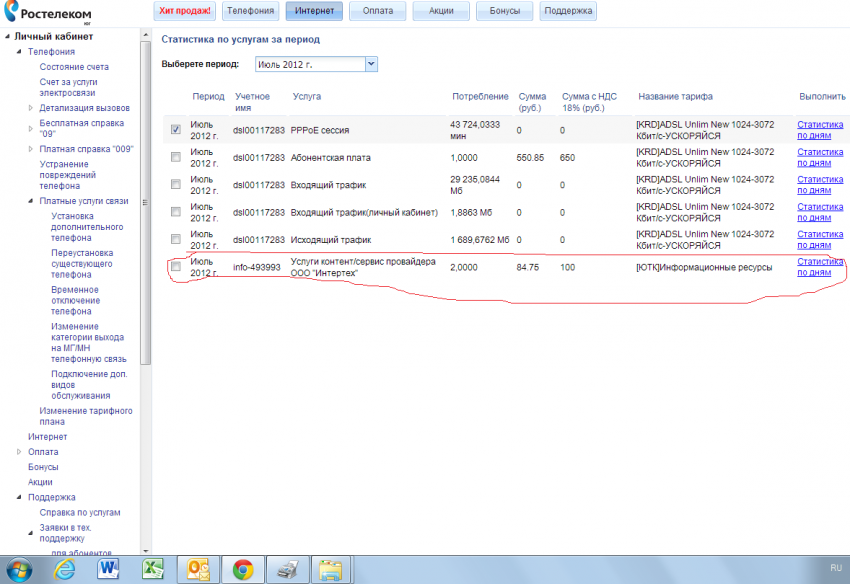Viewport: 850px width, 584px height.
Task: Switch to Google Chrome in the taskbar
Action: click(x=241, y=569)
